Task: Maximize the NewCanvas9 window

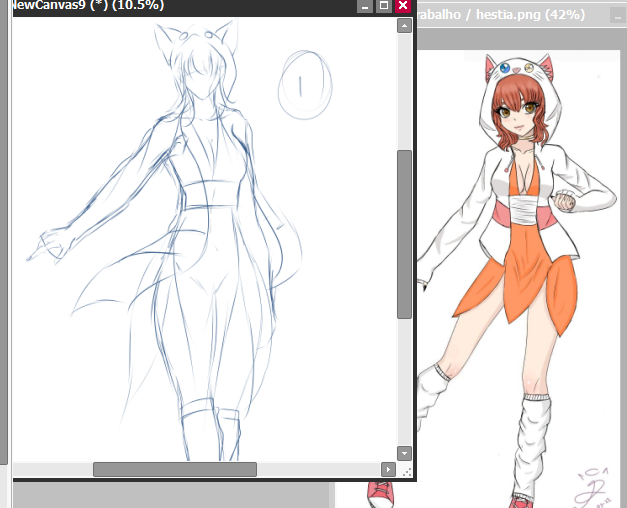Action: (384, 6)
